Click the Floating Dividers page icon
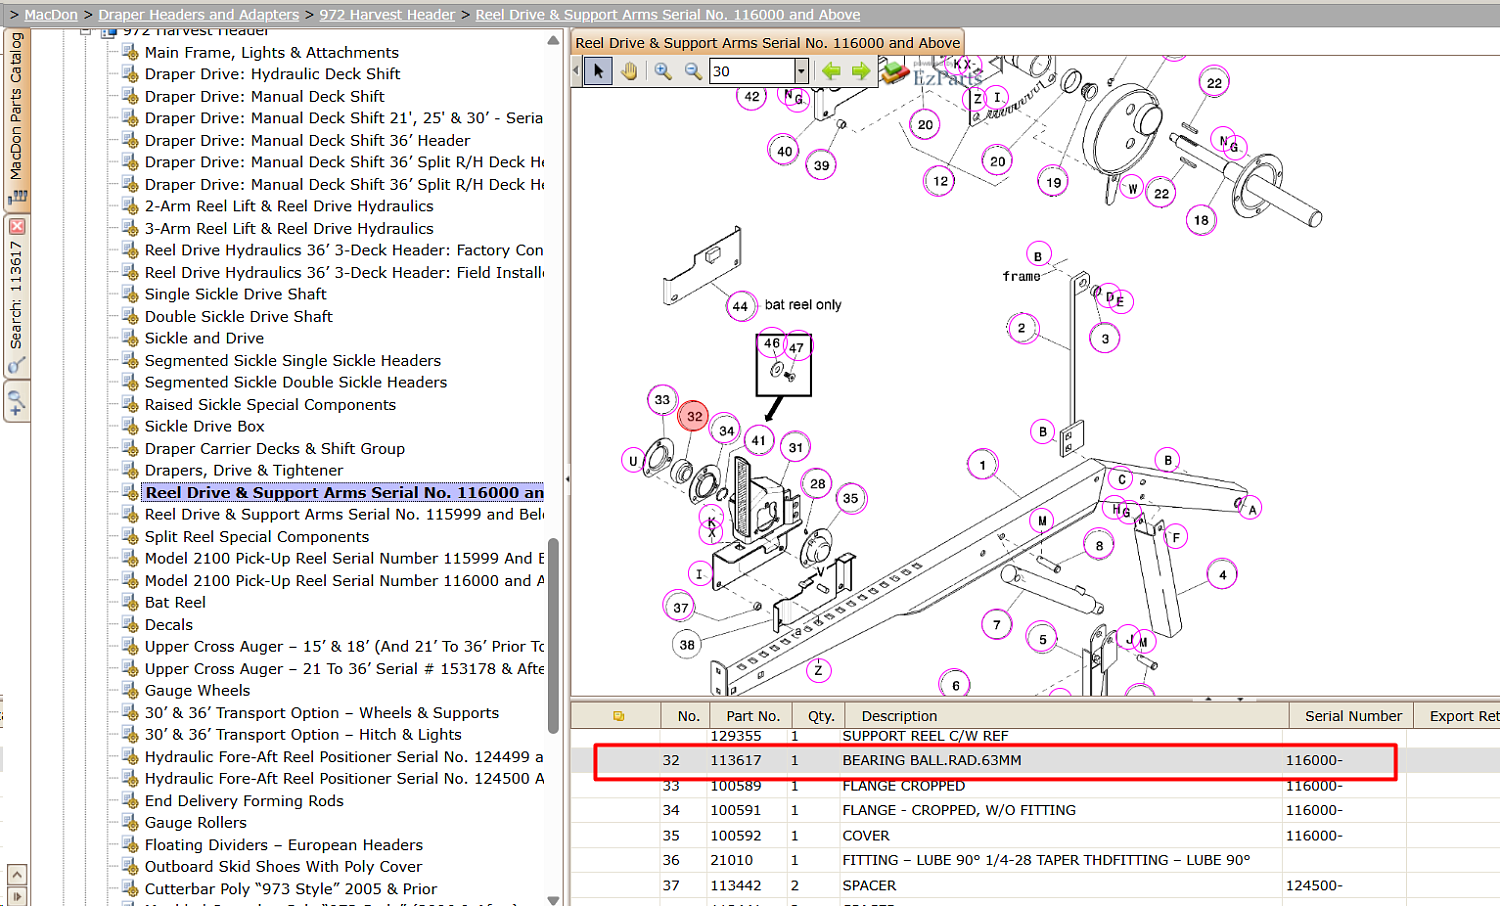The width and height of the screenshot is (1500, 906). (130, 844)
